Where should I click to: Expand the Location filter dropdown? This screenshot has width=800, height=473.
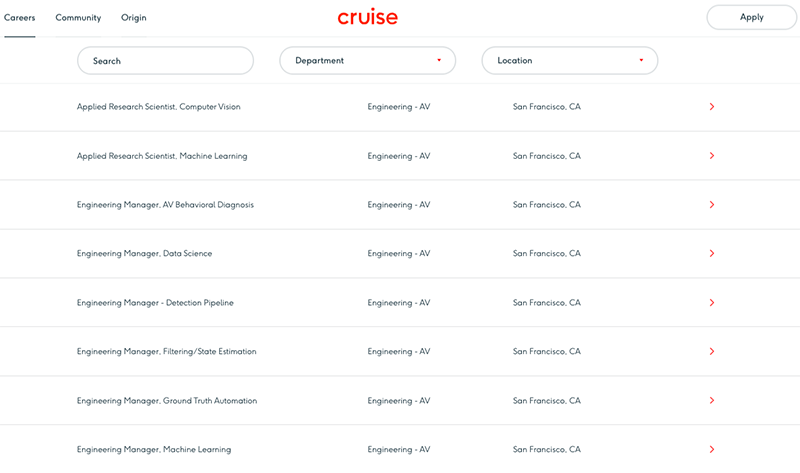tap(570, 61)
